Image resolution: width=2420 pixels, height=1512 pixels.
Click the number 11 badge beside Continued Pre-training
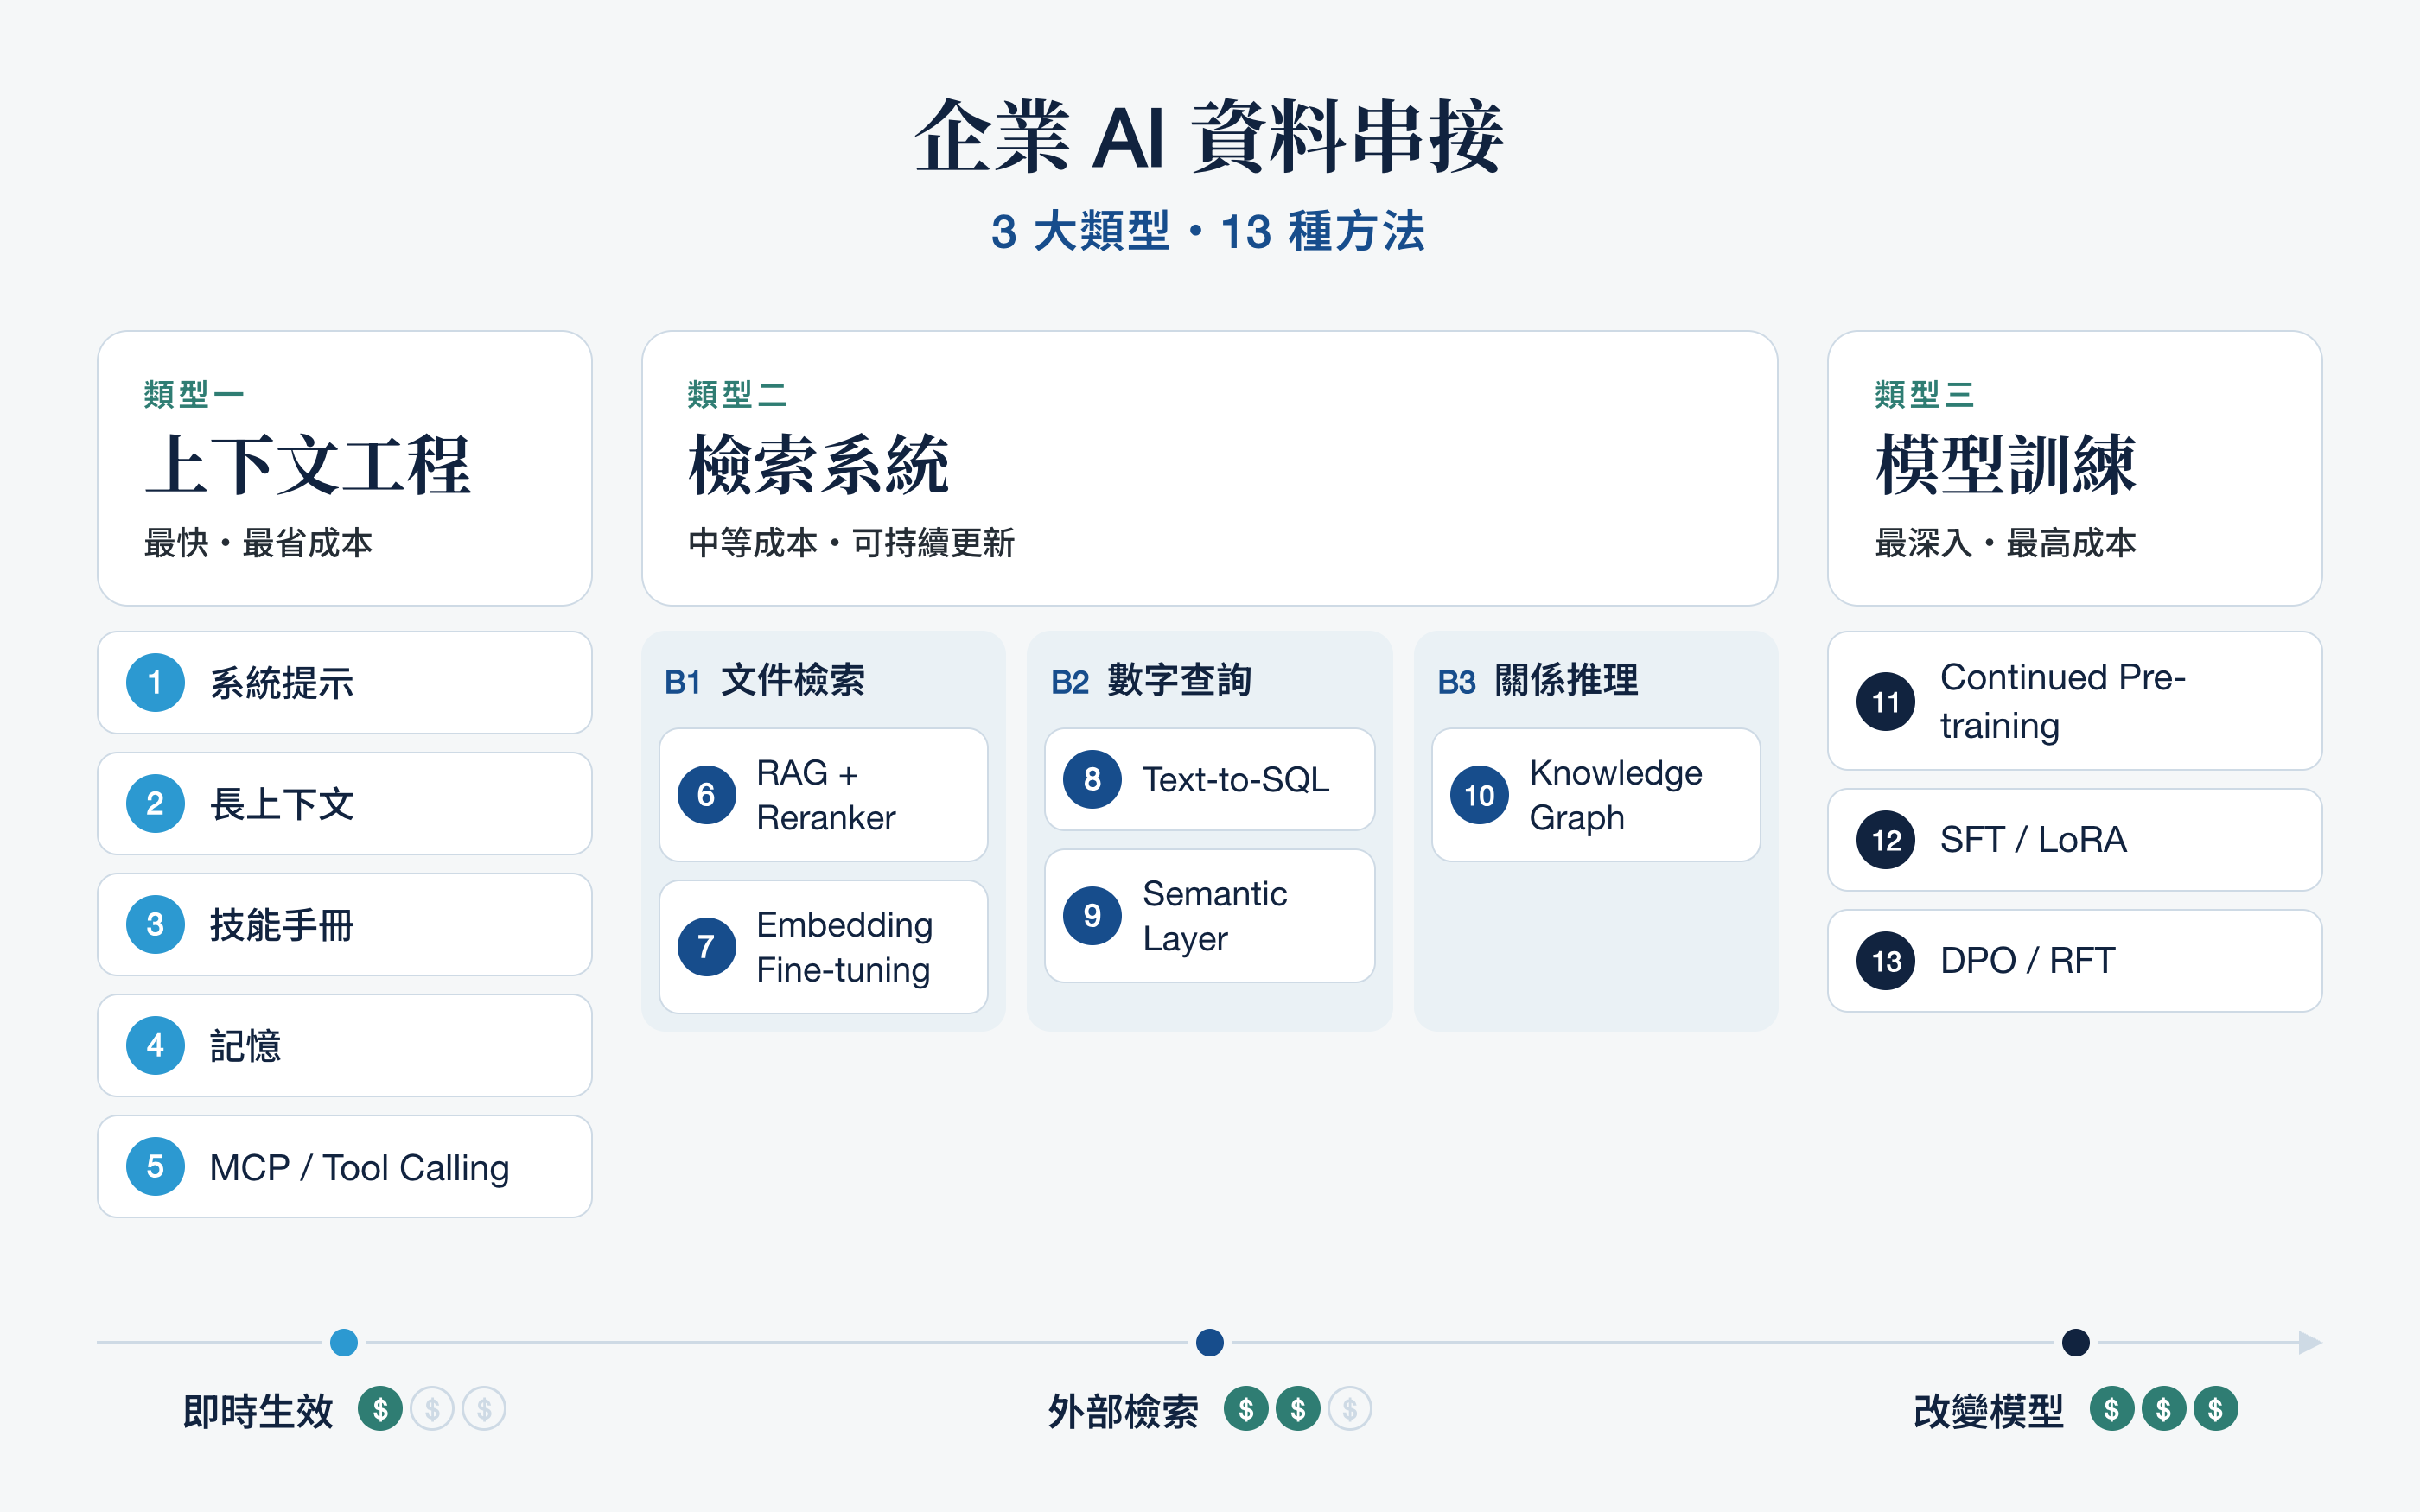point(1886,701)
